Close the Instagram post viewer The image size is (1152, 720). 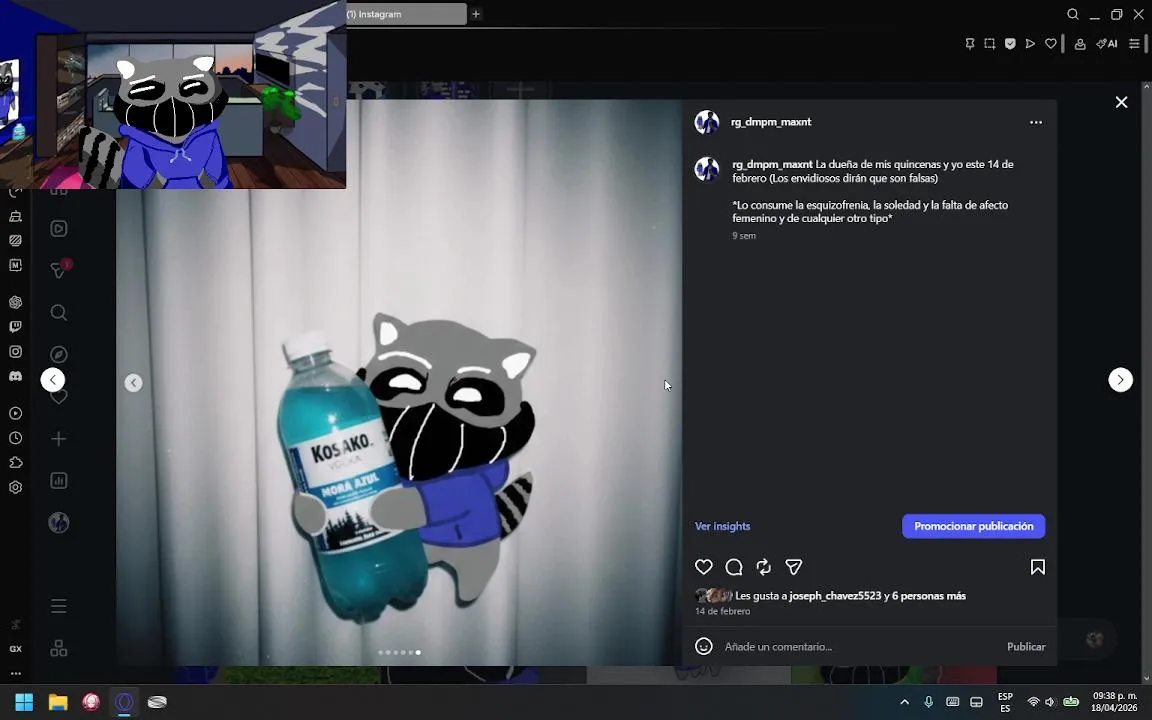pyautogui.click(x=1121, y=102)
